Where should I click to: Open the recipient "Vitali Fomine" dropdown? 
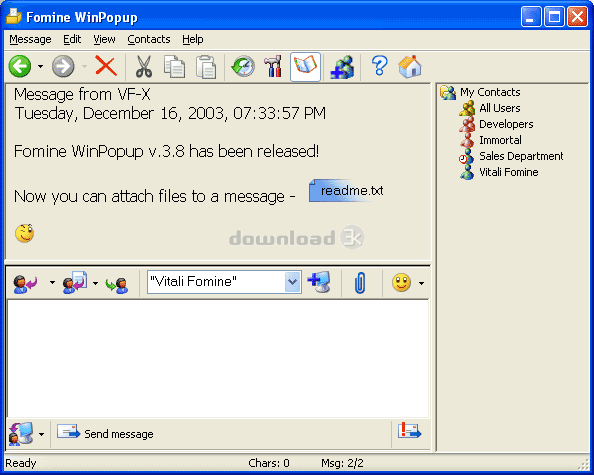point(292,282)
